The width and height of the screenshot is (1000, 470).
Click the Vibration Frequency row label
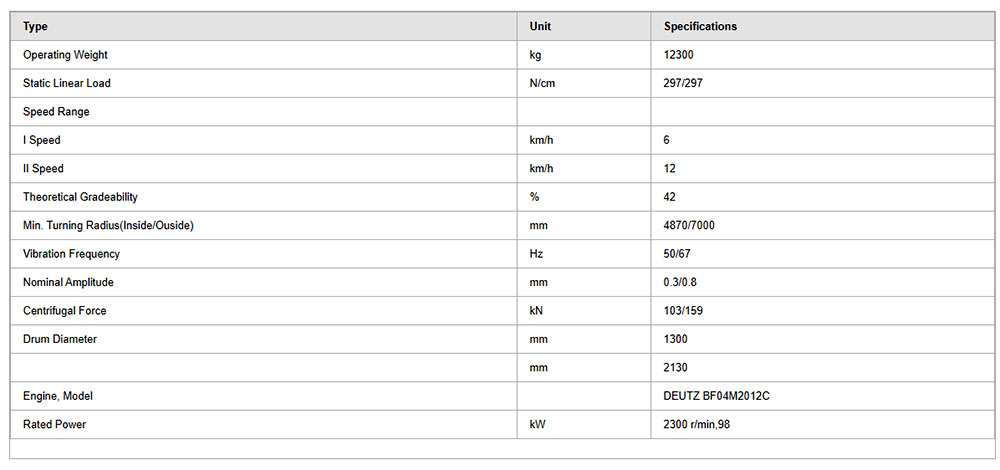click(71, 254)
